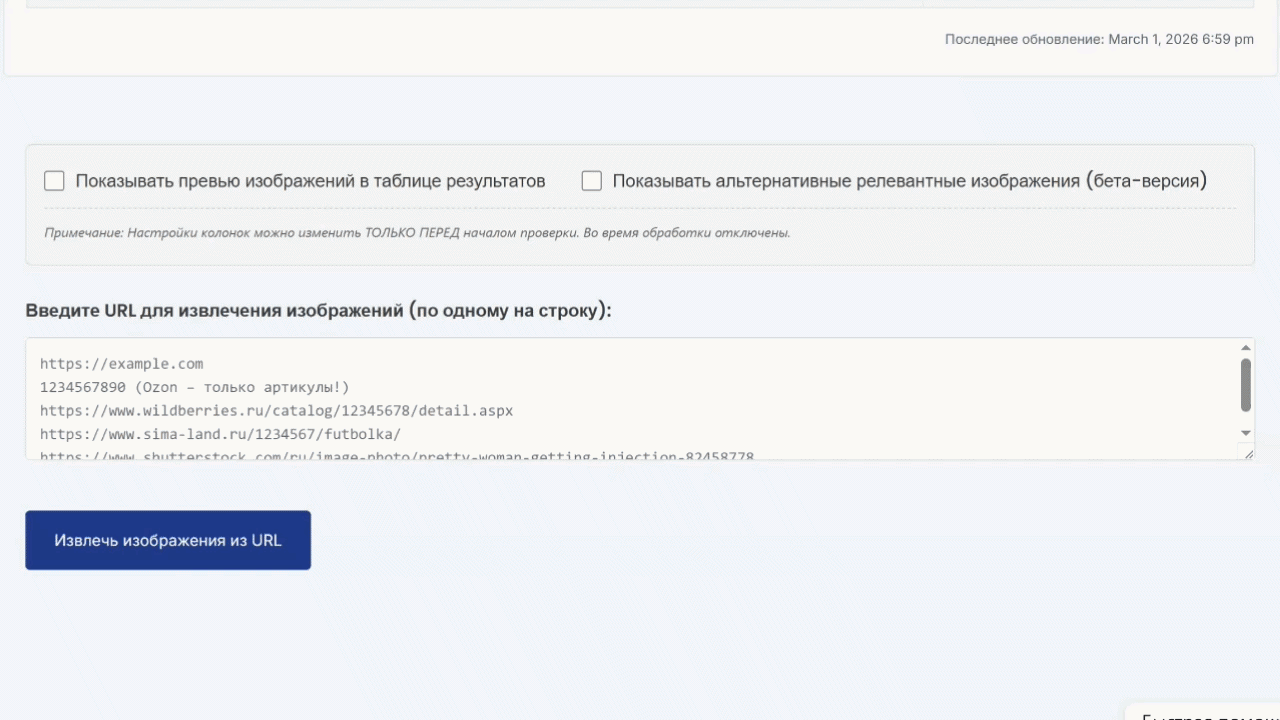This screenshot has height=720, width=1280.
Task: Click the Wildberries catalog URL example line
Action: 276,410
